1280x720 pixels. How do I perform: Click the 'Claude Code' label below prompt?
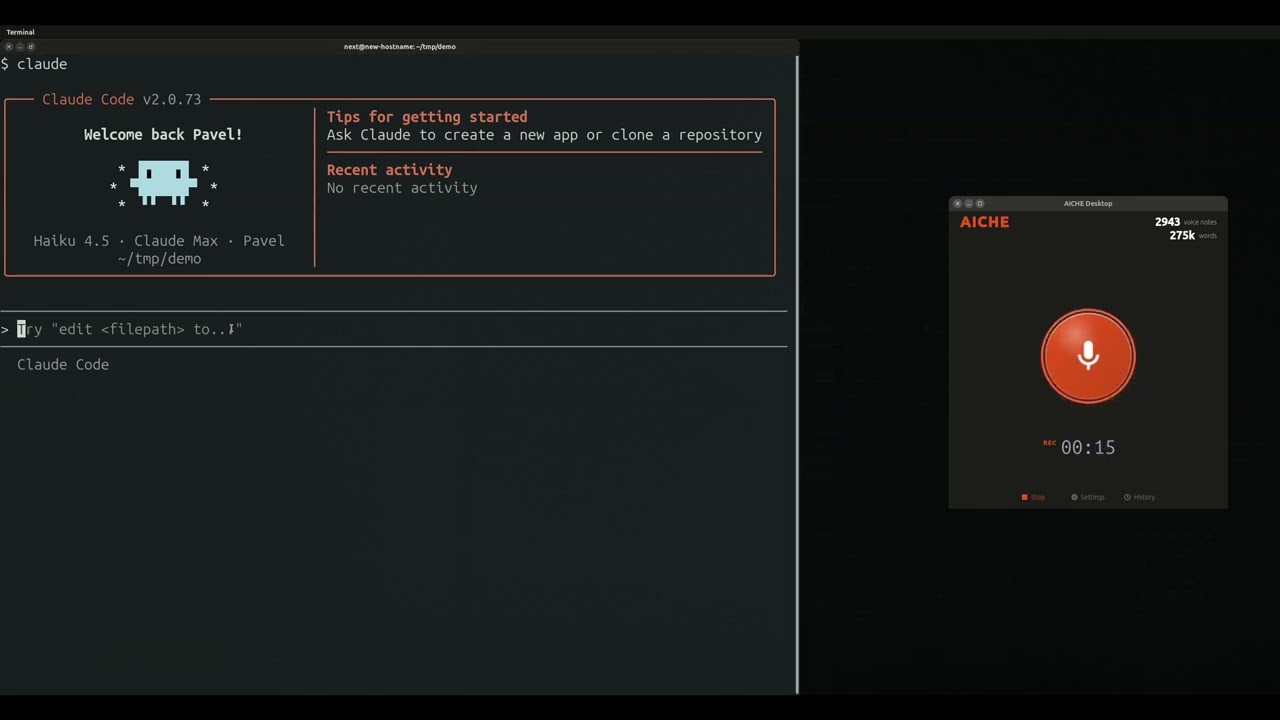[63, 365]
